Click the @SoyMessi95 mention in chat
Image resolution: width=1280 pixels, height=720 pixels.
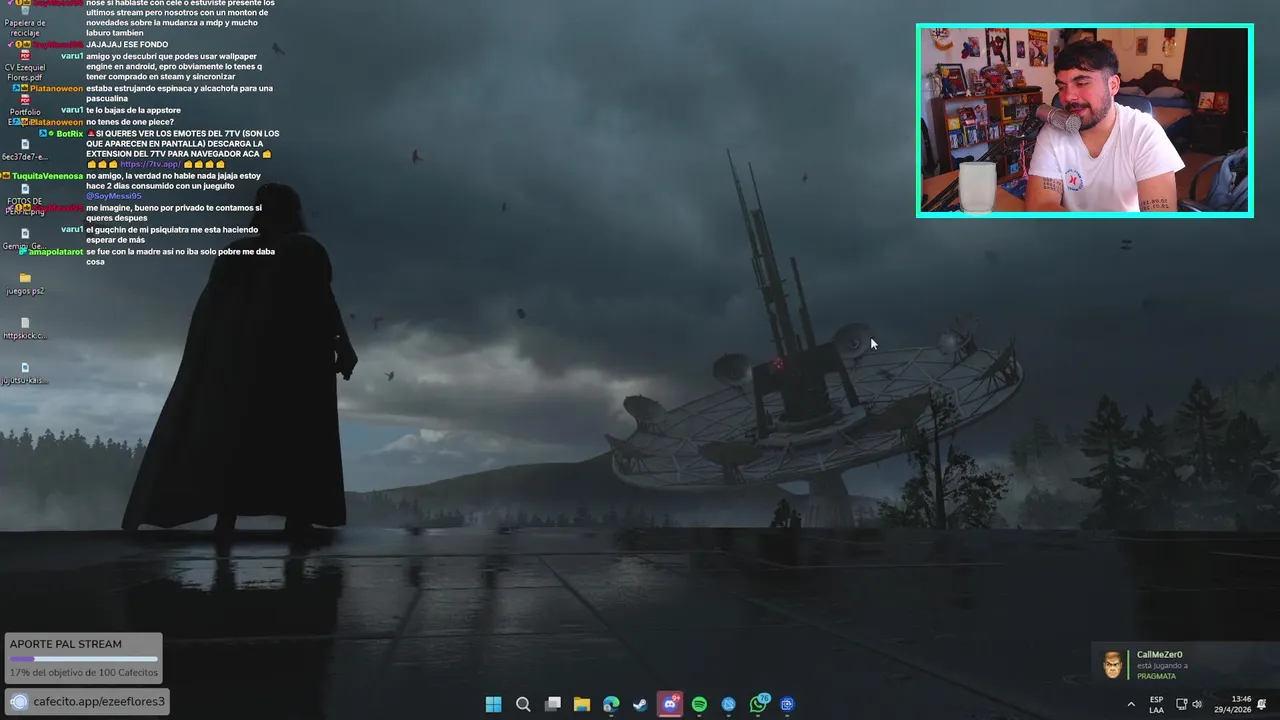tap(114, 196)
